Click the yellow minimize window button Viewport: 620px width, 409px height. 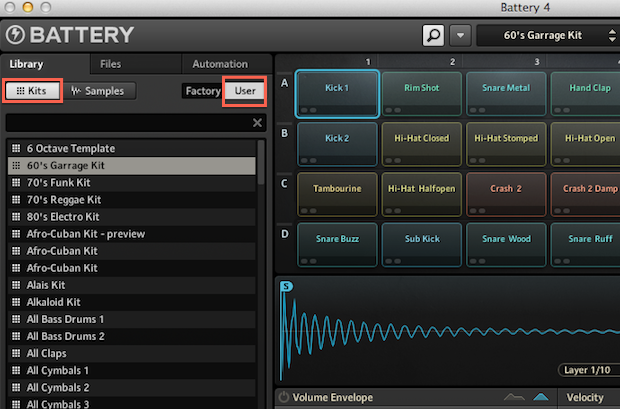point(27,7)
